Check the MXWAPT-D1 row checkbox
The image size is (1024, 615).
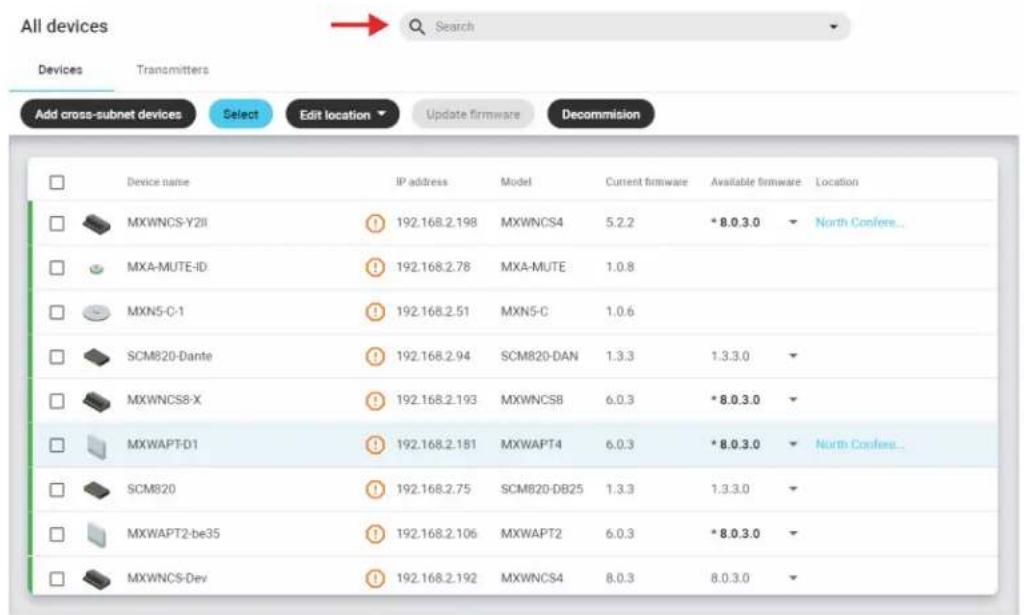click(x=57, y=445)
